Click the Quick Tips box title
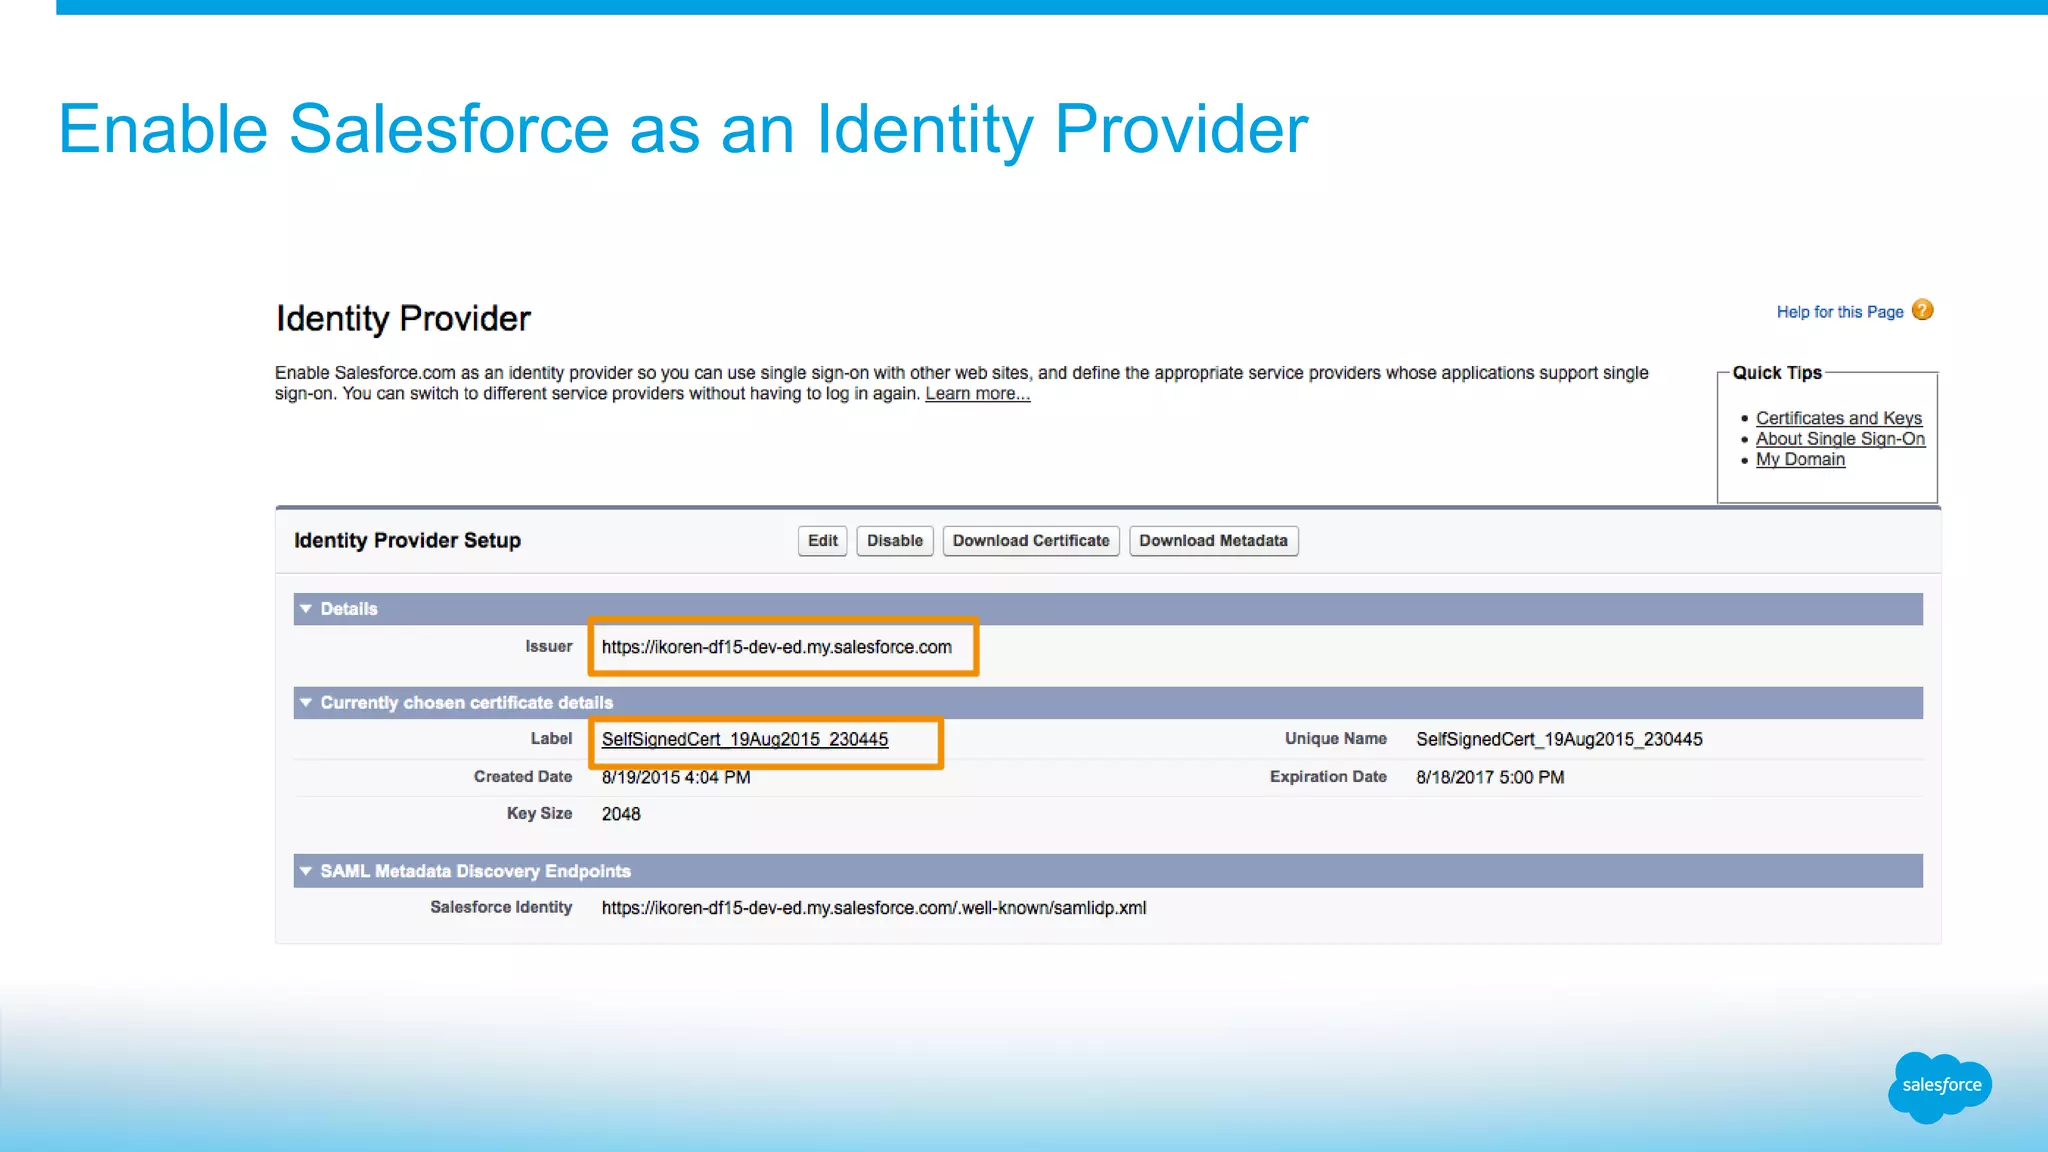The image size is (2048, 1152). click(1777, 372)
